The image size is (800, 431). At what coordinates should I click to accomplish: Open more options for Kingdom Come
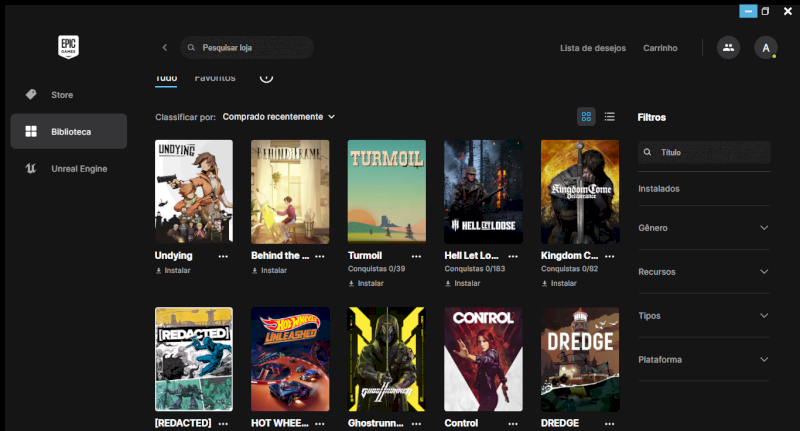609,256
